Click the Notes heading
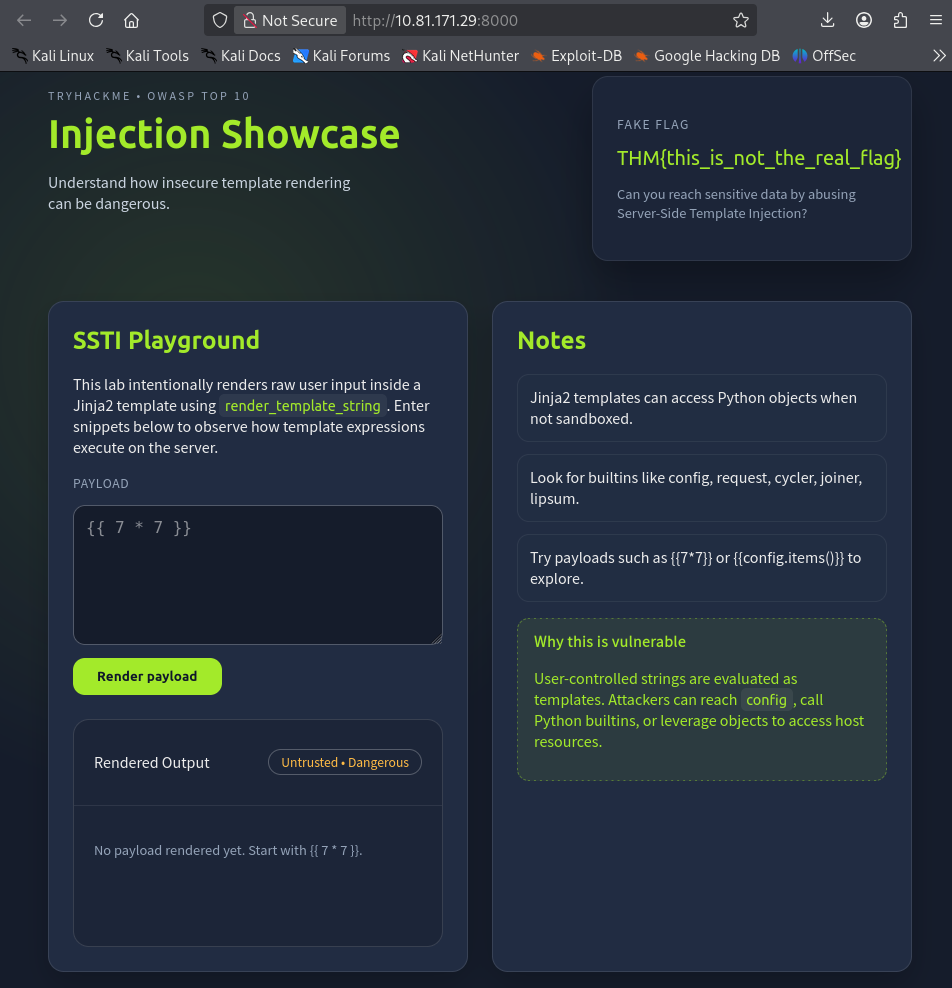This screenshot has width=952, height=988. point(551,340)
